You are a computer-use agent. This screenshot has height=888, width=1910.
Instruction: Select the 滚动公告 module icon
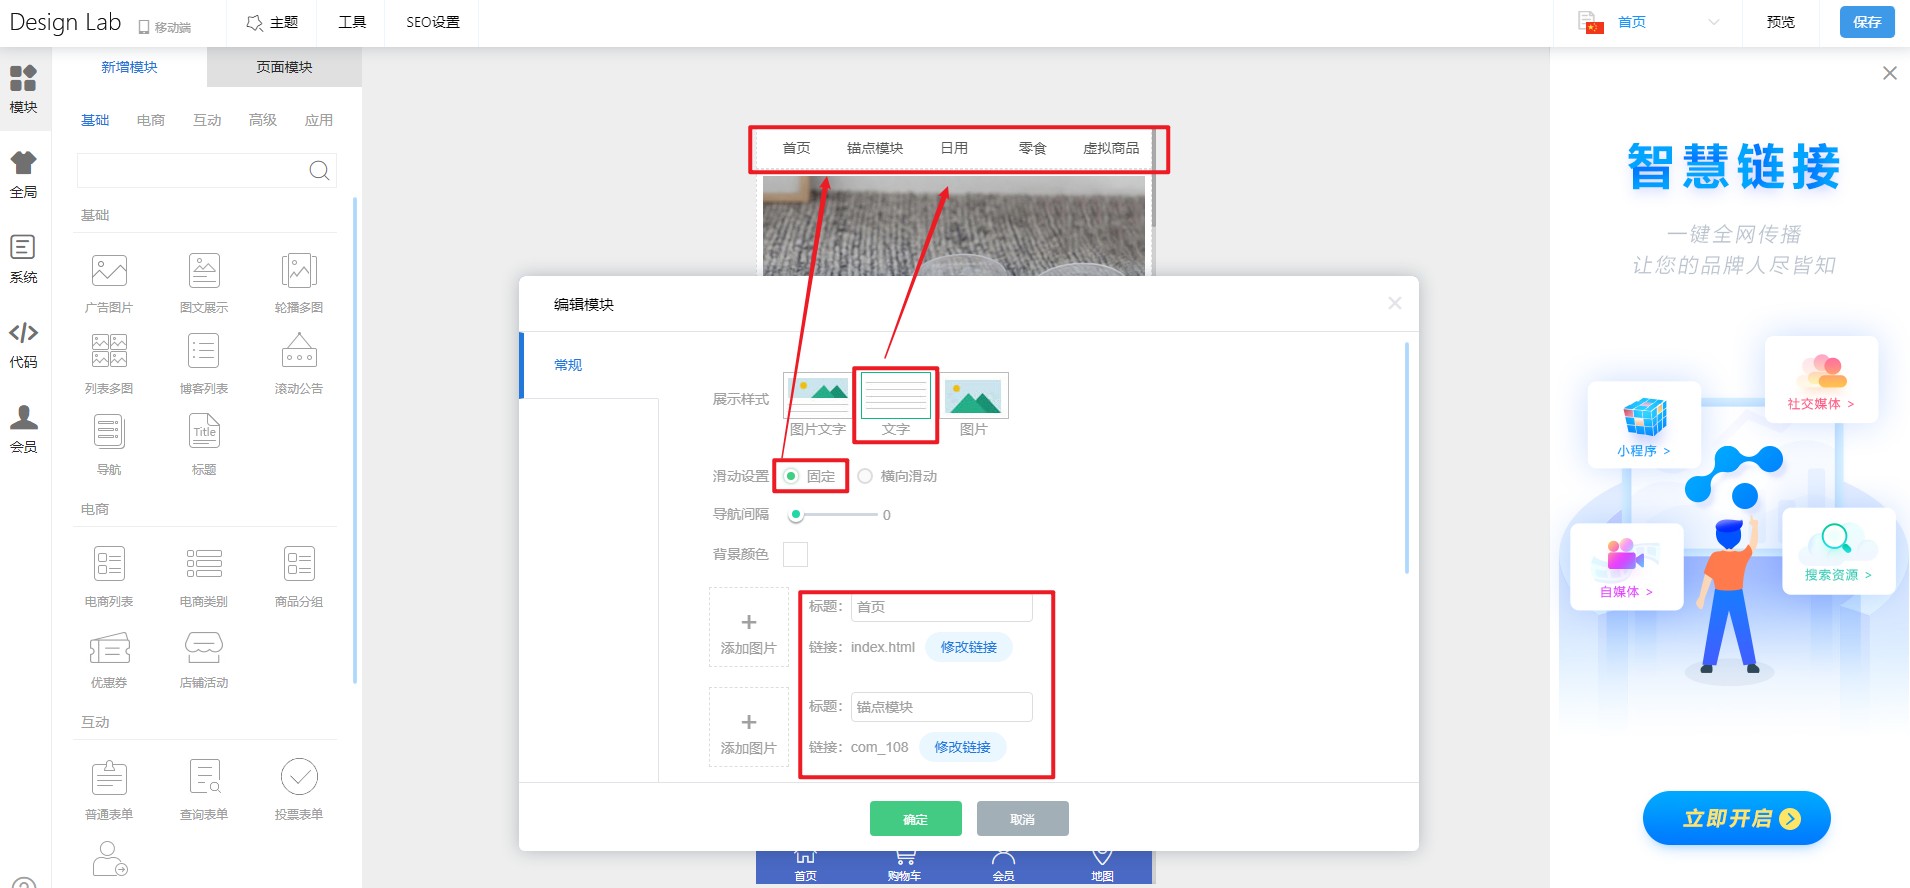pos(299,351)
